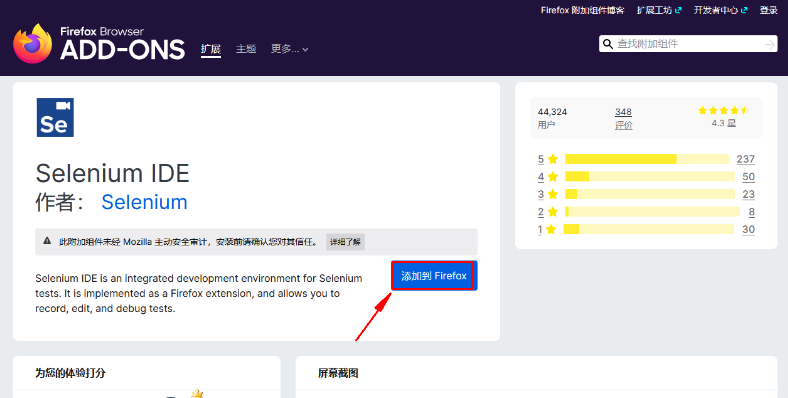Click the search magnifier icon
This screenshot has height=398, width=788.
pos(608,44)
